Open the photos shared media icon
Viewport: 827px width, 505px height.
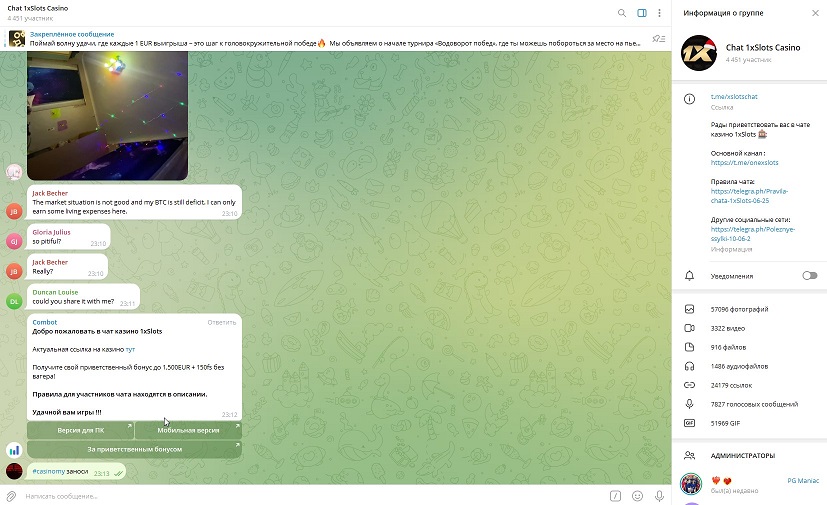coord(689,309)
